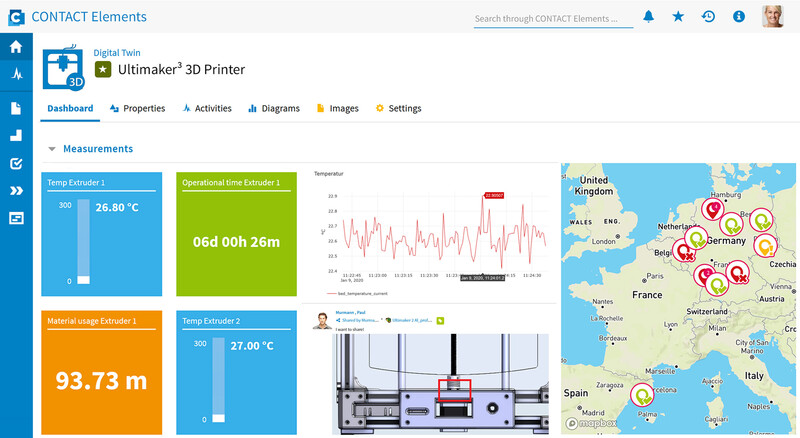Open the notifications bell icon
The image size is (800, 438).
[x=648, y=17]
